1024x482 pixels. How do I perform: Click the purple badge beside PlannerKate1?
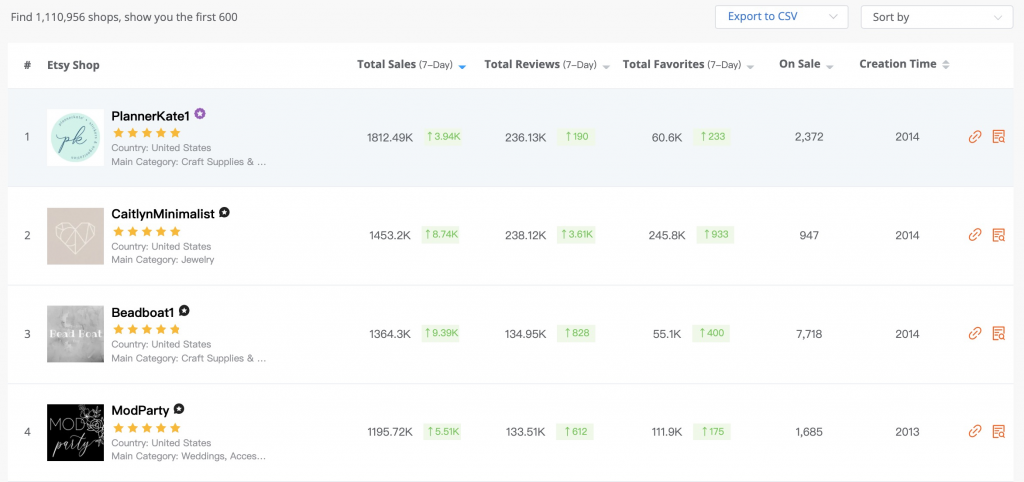click(200, 115)
